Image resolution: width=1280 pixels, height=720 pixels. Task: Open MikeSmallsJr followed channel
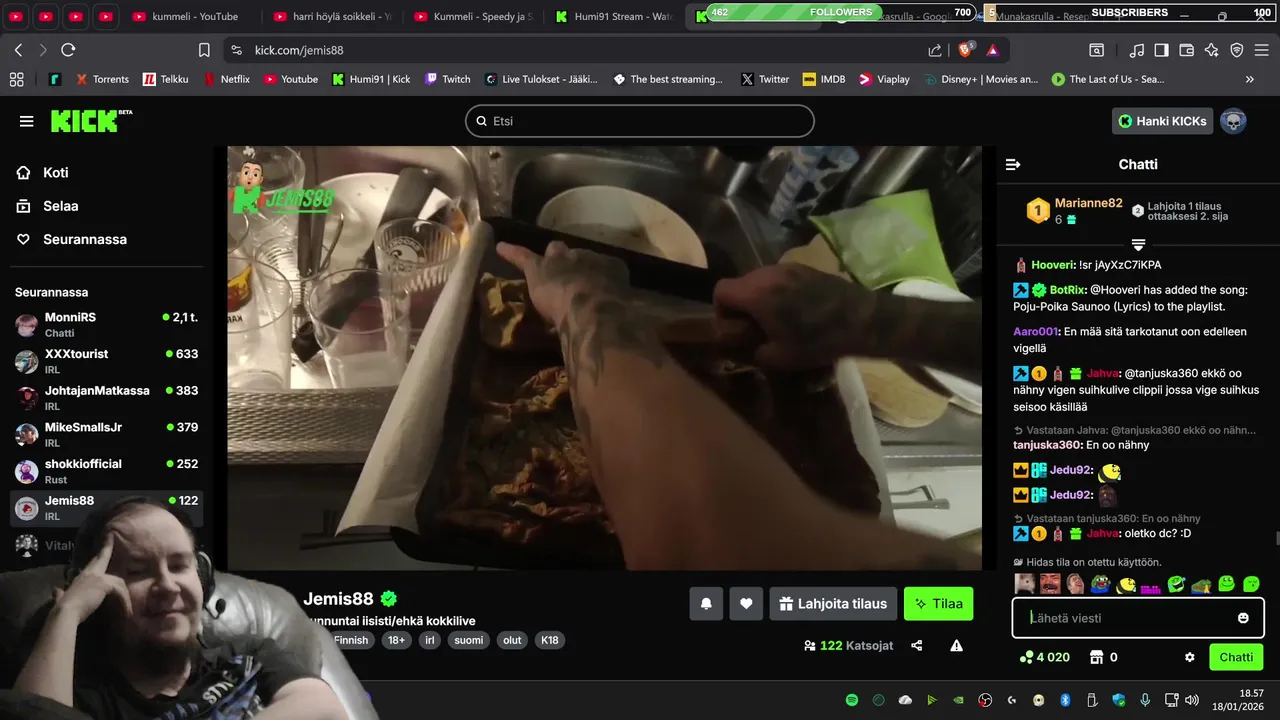coord(106,434)
